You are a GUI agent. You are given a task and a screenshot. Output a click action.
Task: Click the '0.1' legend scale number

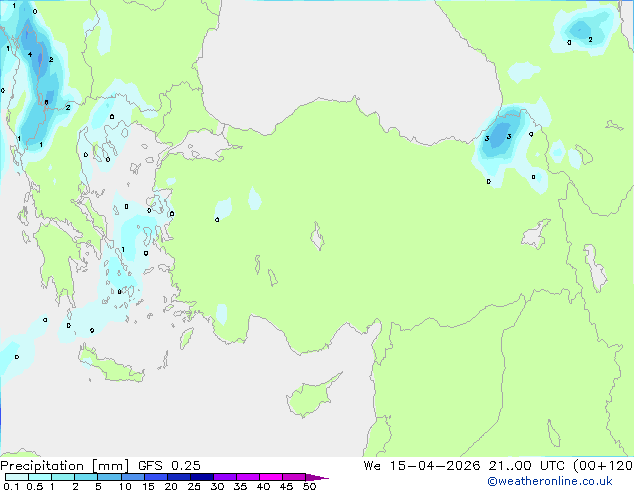click(11, 486)
